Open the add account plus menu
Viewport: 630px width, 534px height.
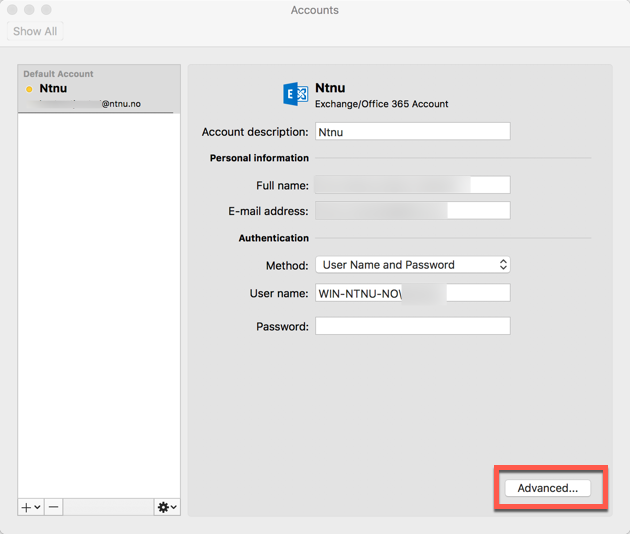(x=31, y=507)
